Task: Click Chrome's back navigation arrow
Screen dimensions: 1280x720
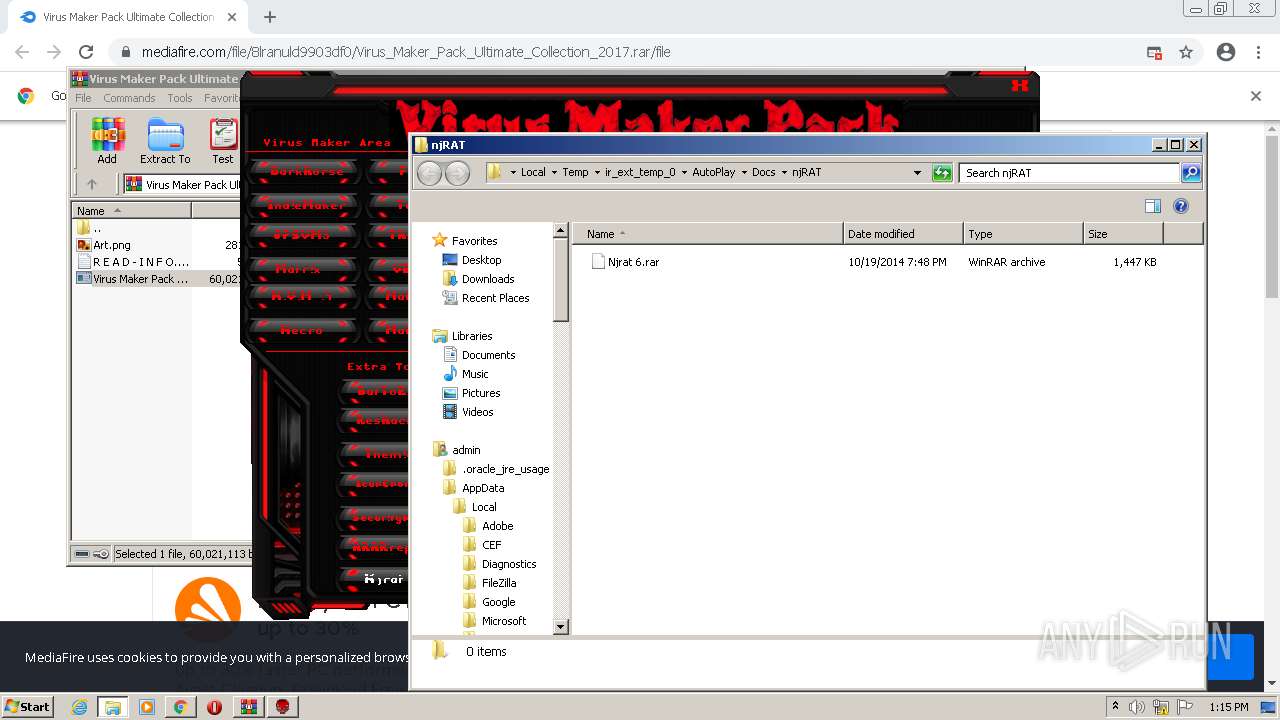Action: [22, 52]
